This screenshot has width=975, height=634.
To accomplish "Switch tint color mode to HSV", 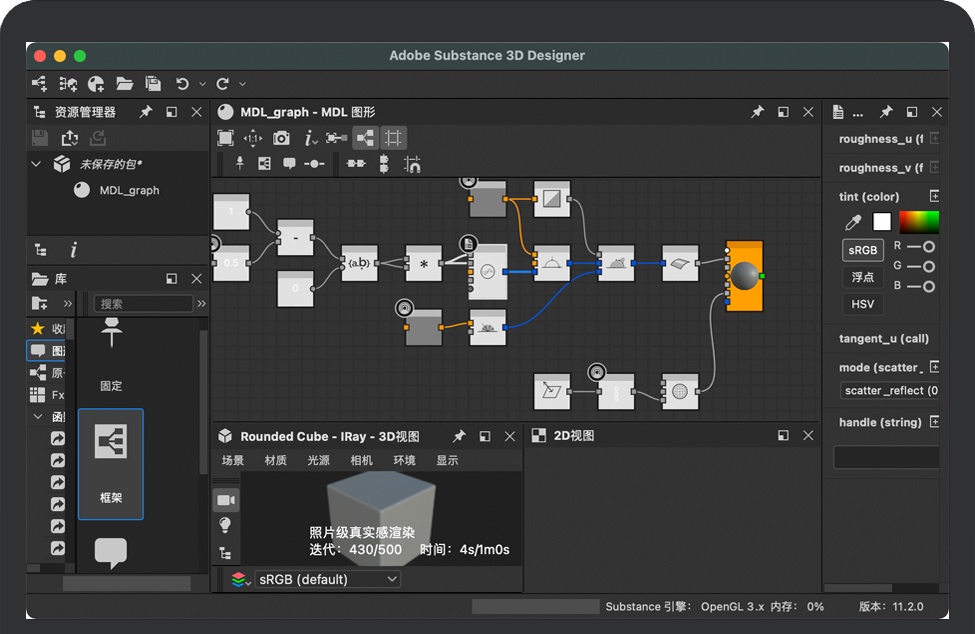I will point(862,304).
